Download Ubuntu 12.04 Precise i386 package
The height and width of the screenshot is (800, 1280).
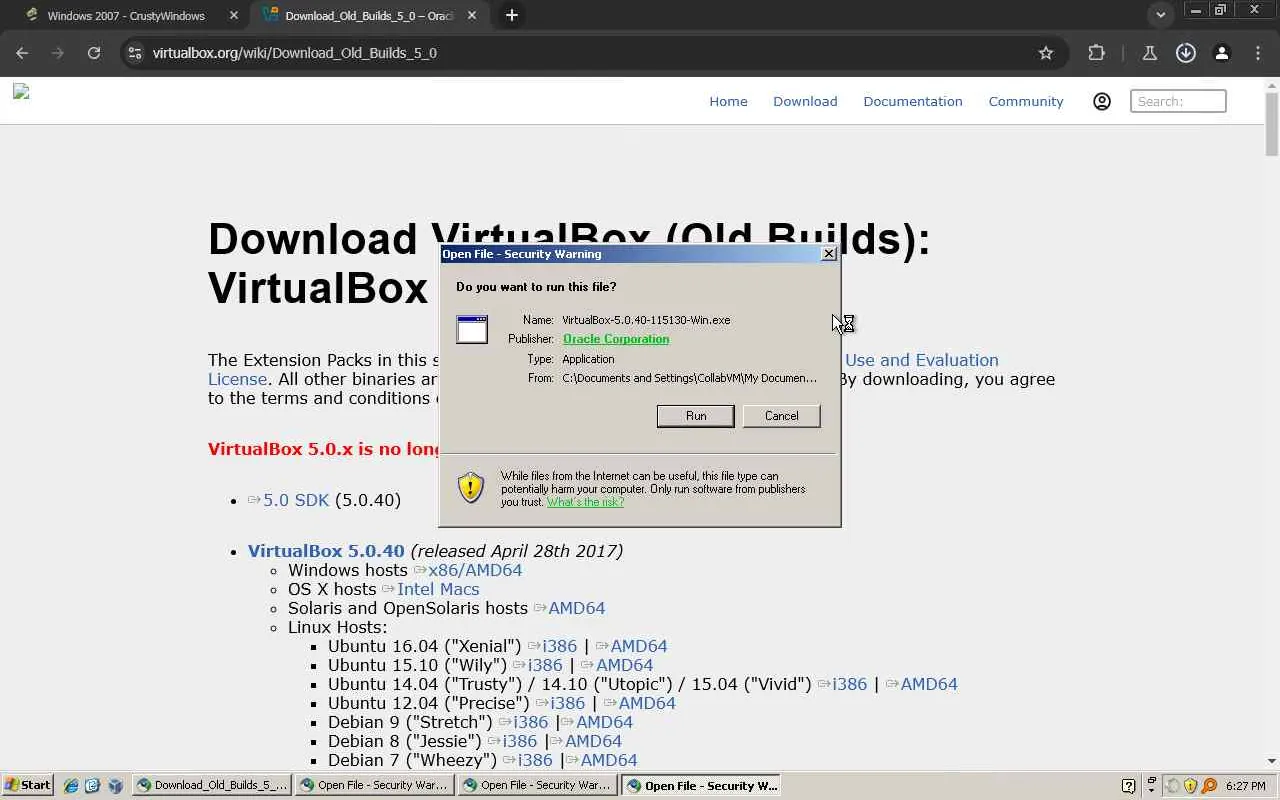click(568, 703)
